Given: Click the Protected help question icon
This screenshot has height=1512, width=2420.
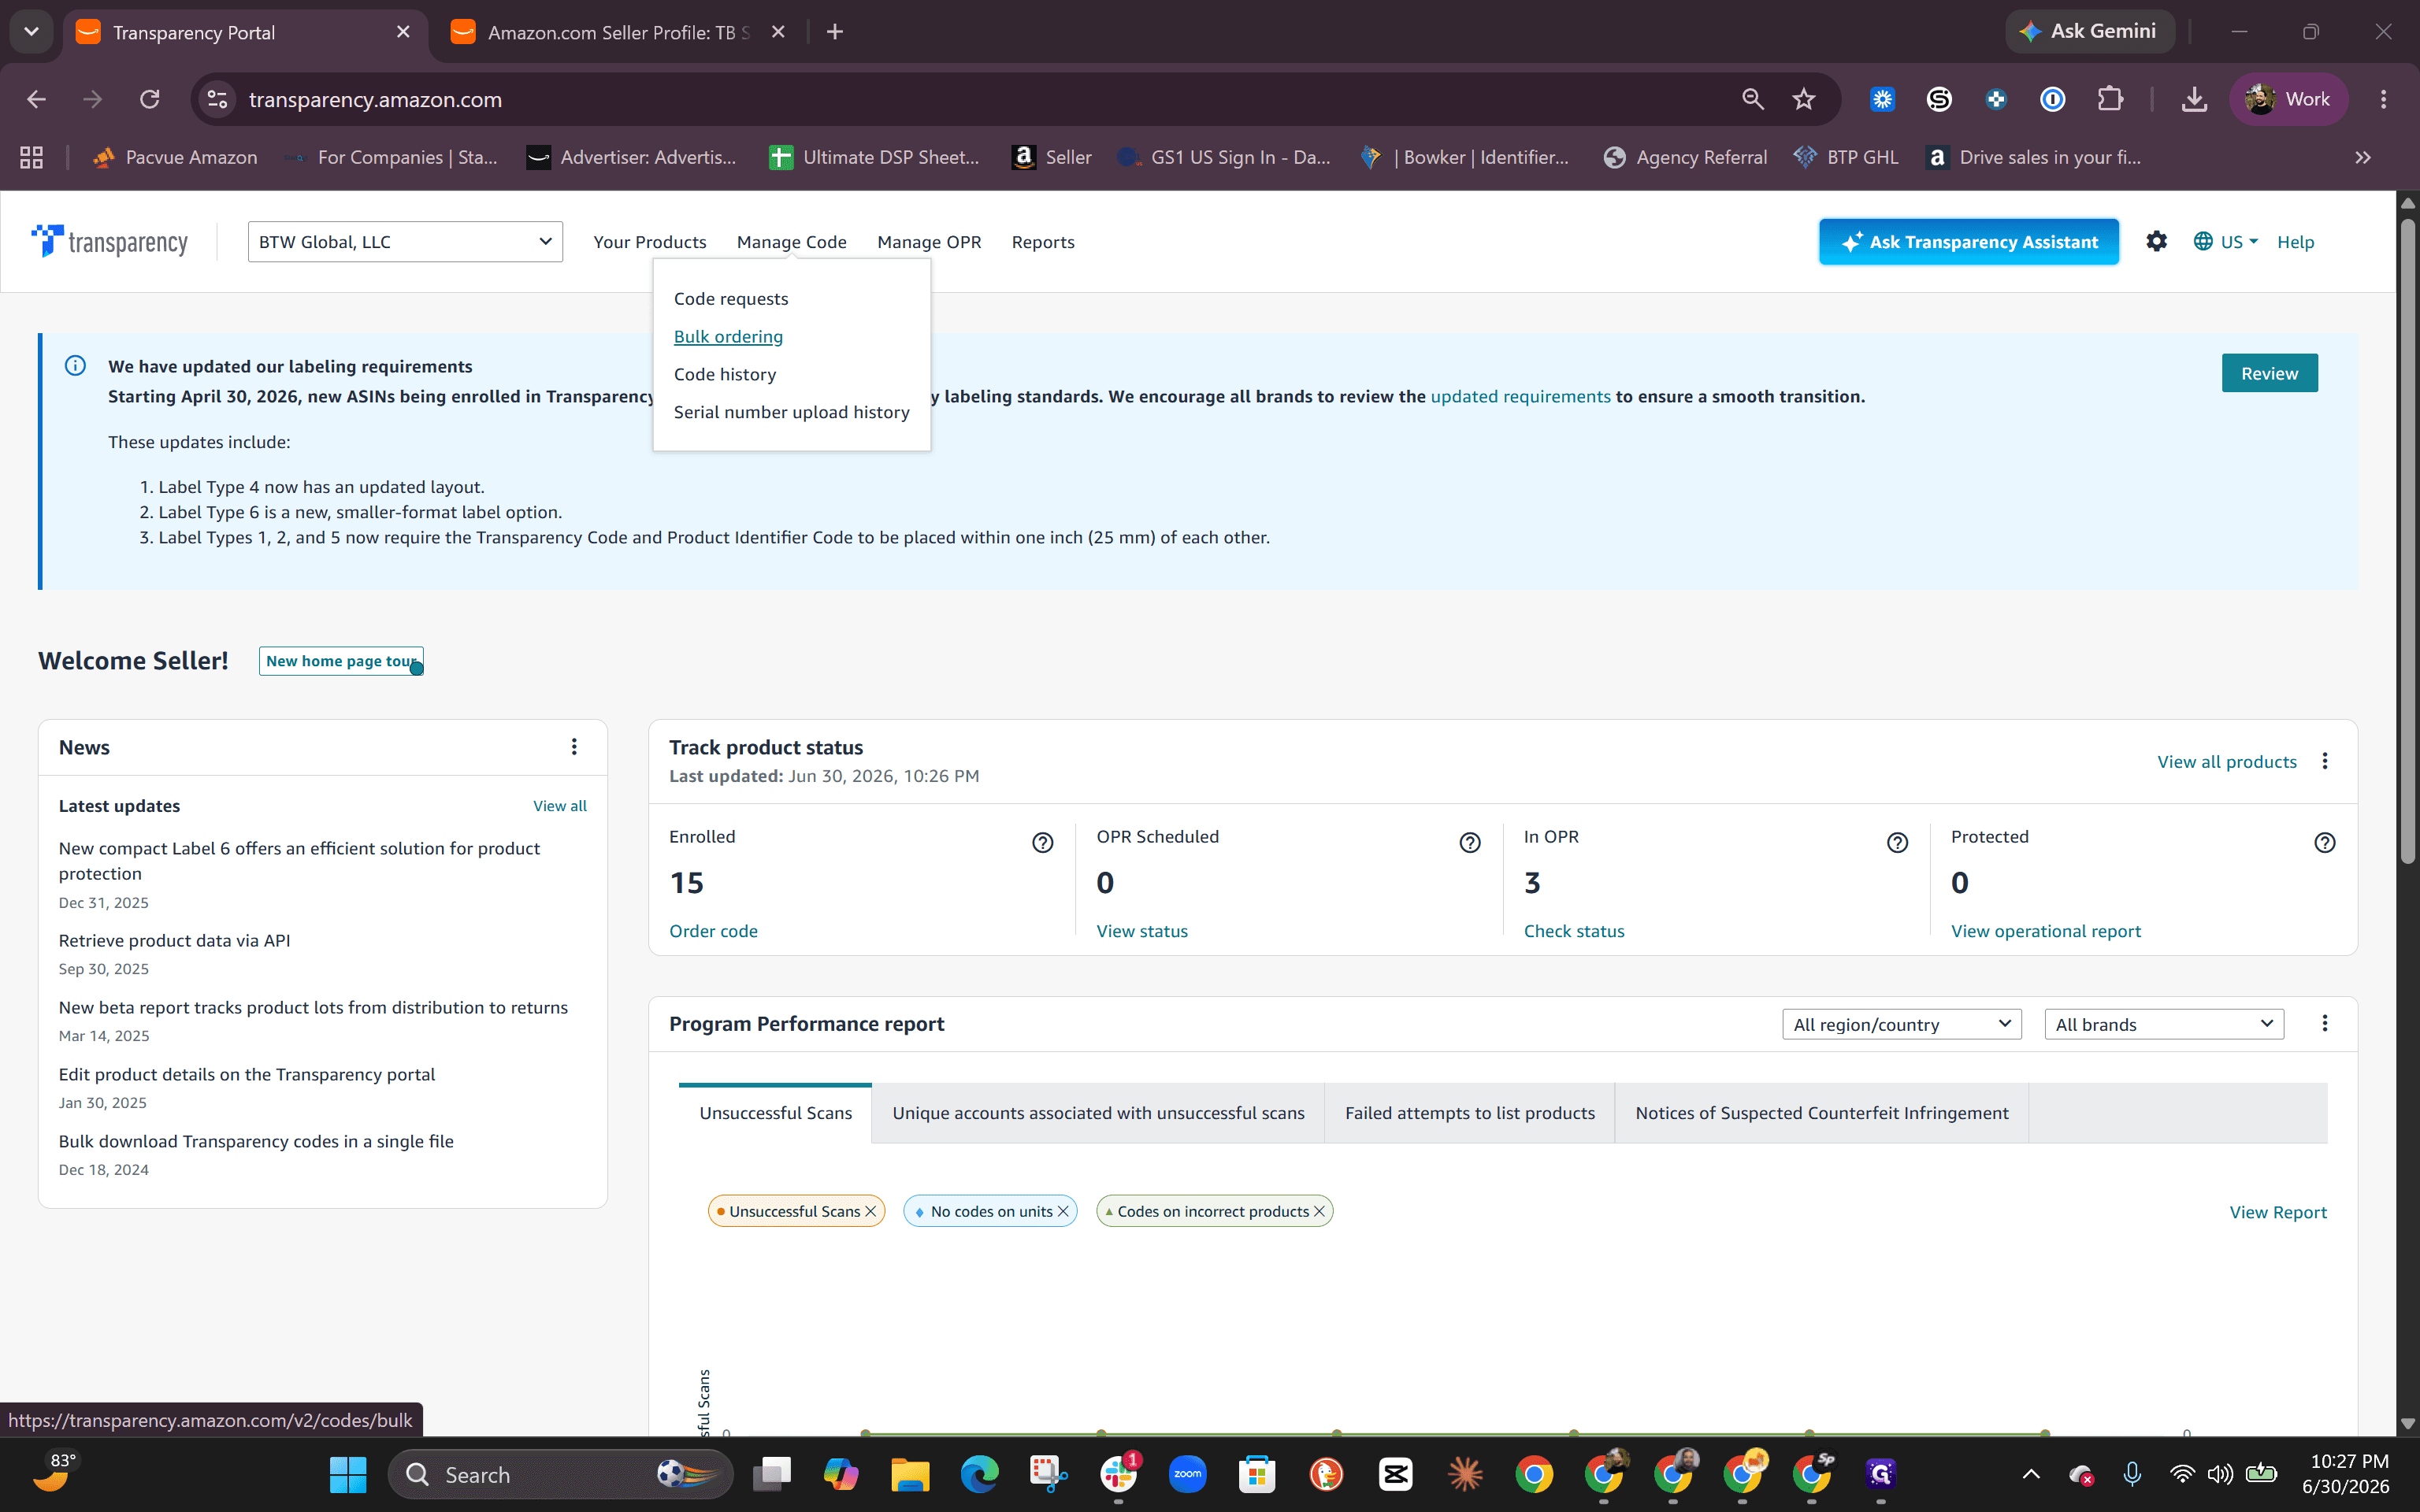Looking at the screenshot, I should point(2325,843).
